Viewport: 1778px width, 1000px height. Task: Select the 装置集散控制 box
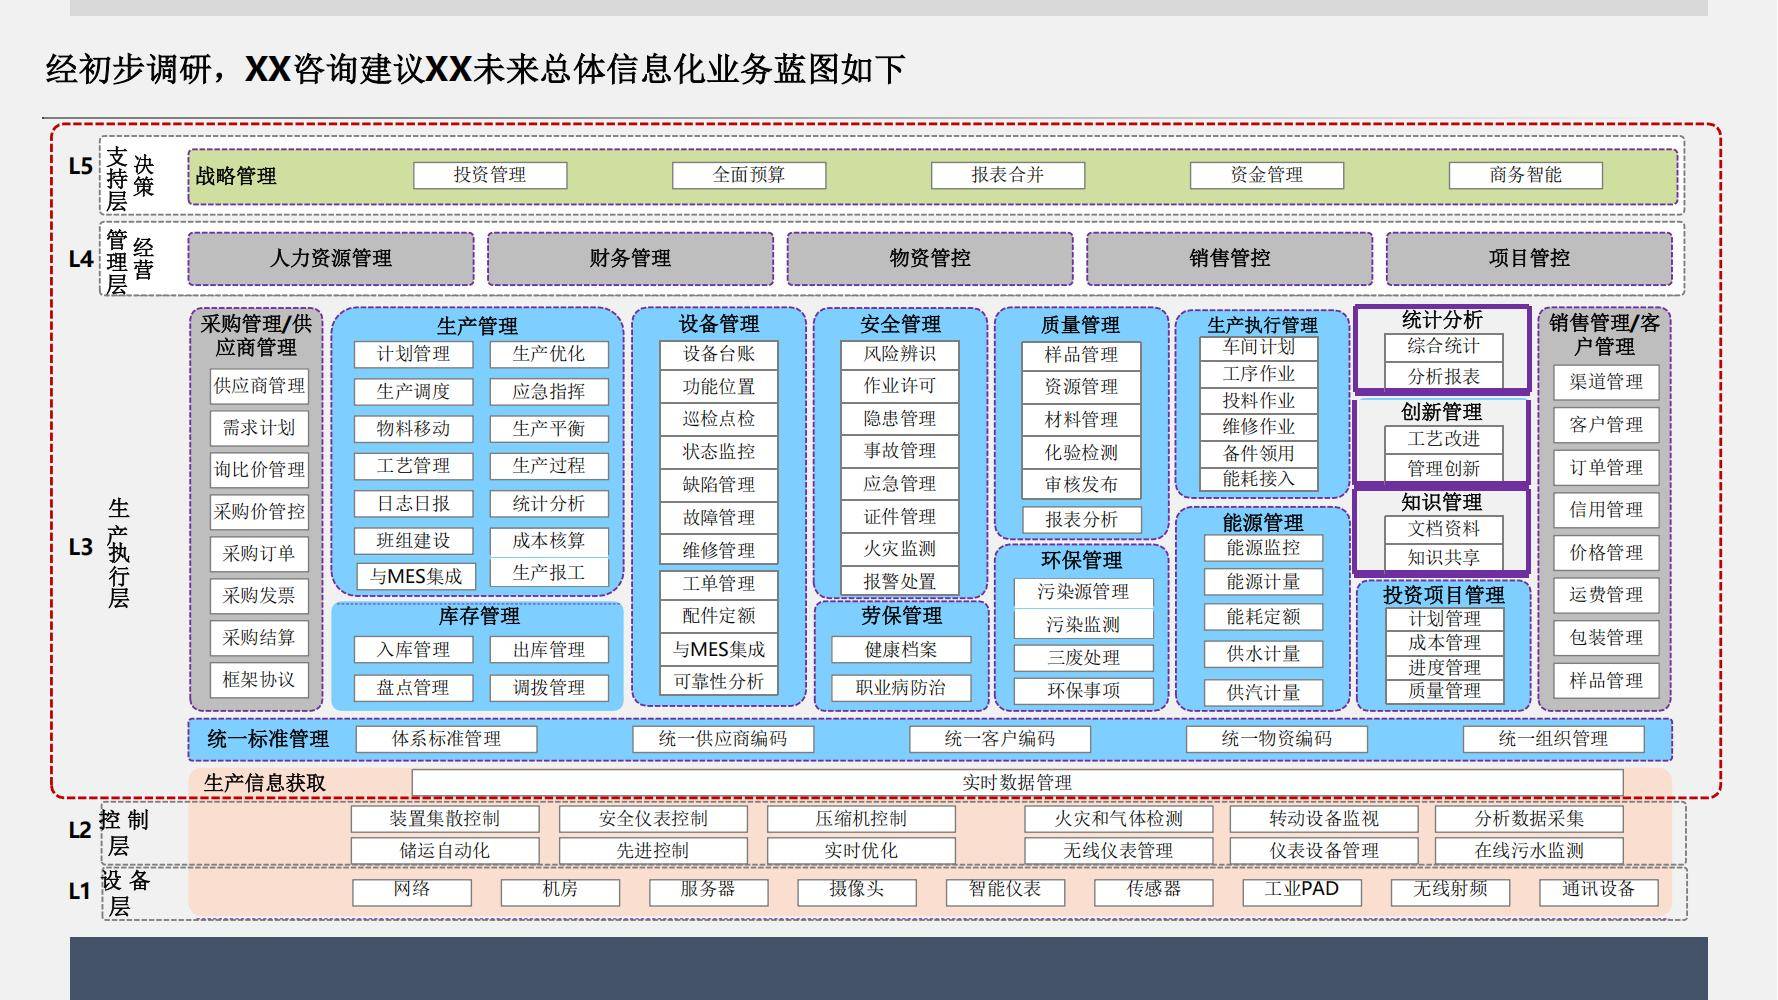pyautogui.click(x=445, y=819)
